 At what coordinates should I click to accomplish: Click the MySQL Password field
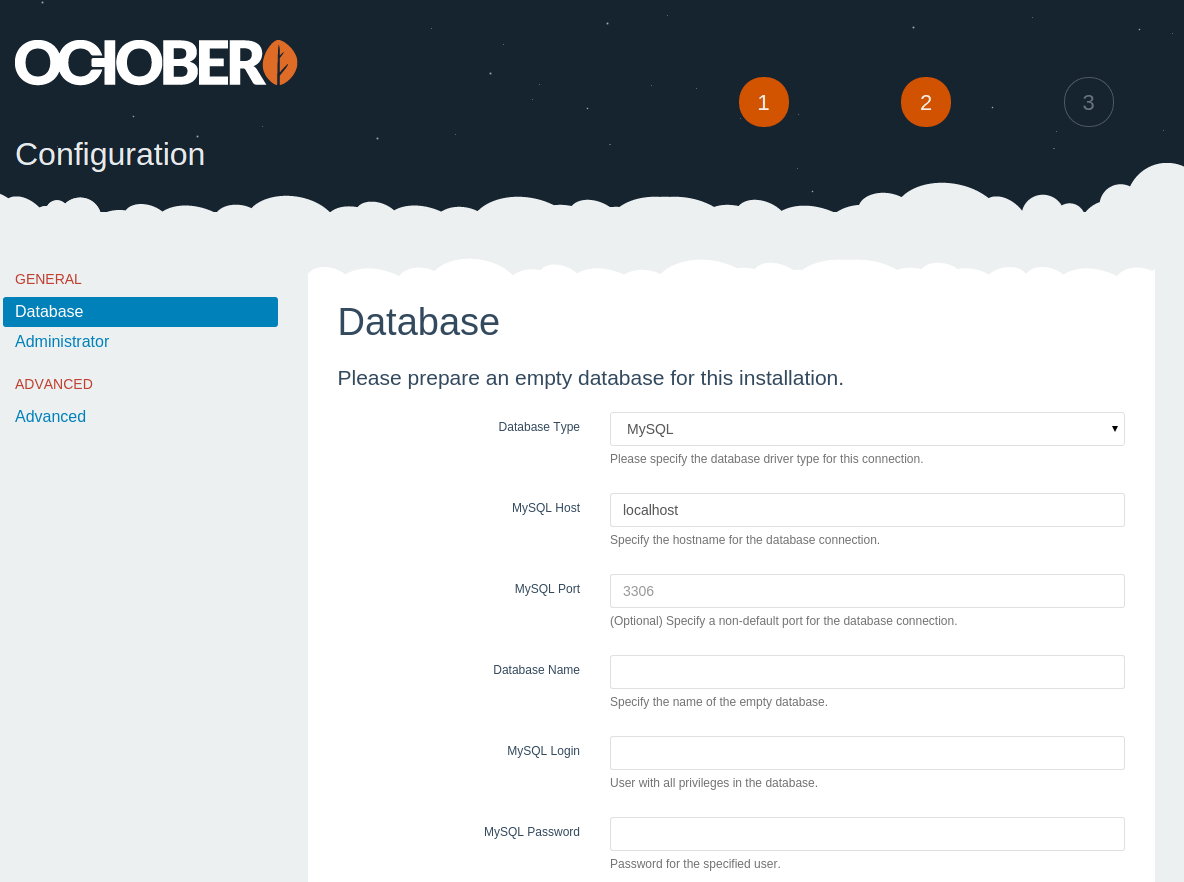click(867, 834)
